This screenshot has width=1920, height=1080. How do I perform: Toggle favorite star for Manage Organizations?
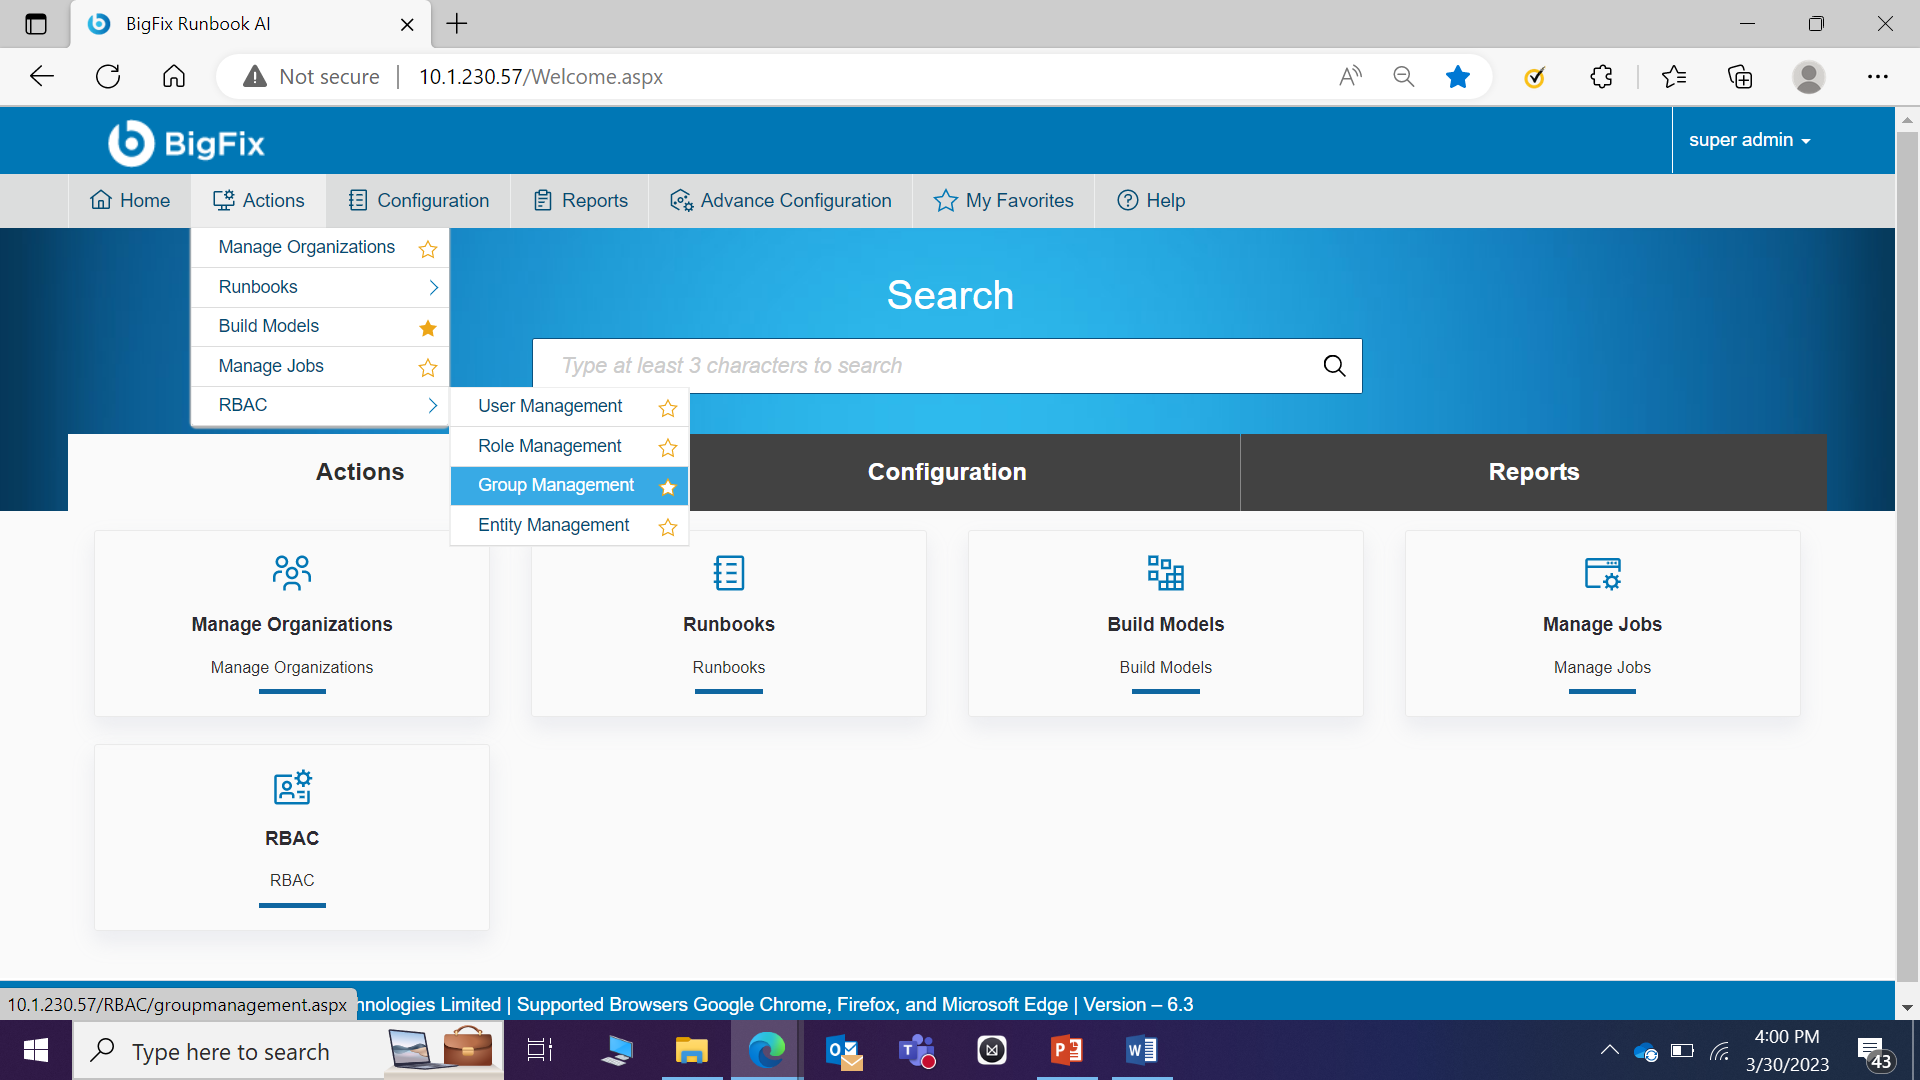tap(428, 249)
